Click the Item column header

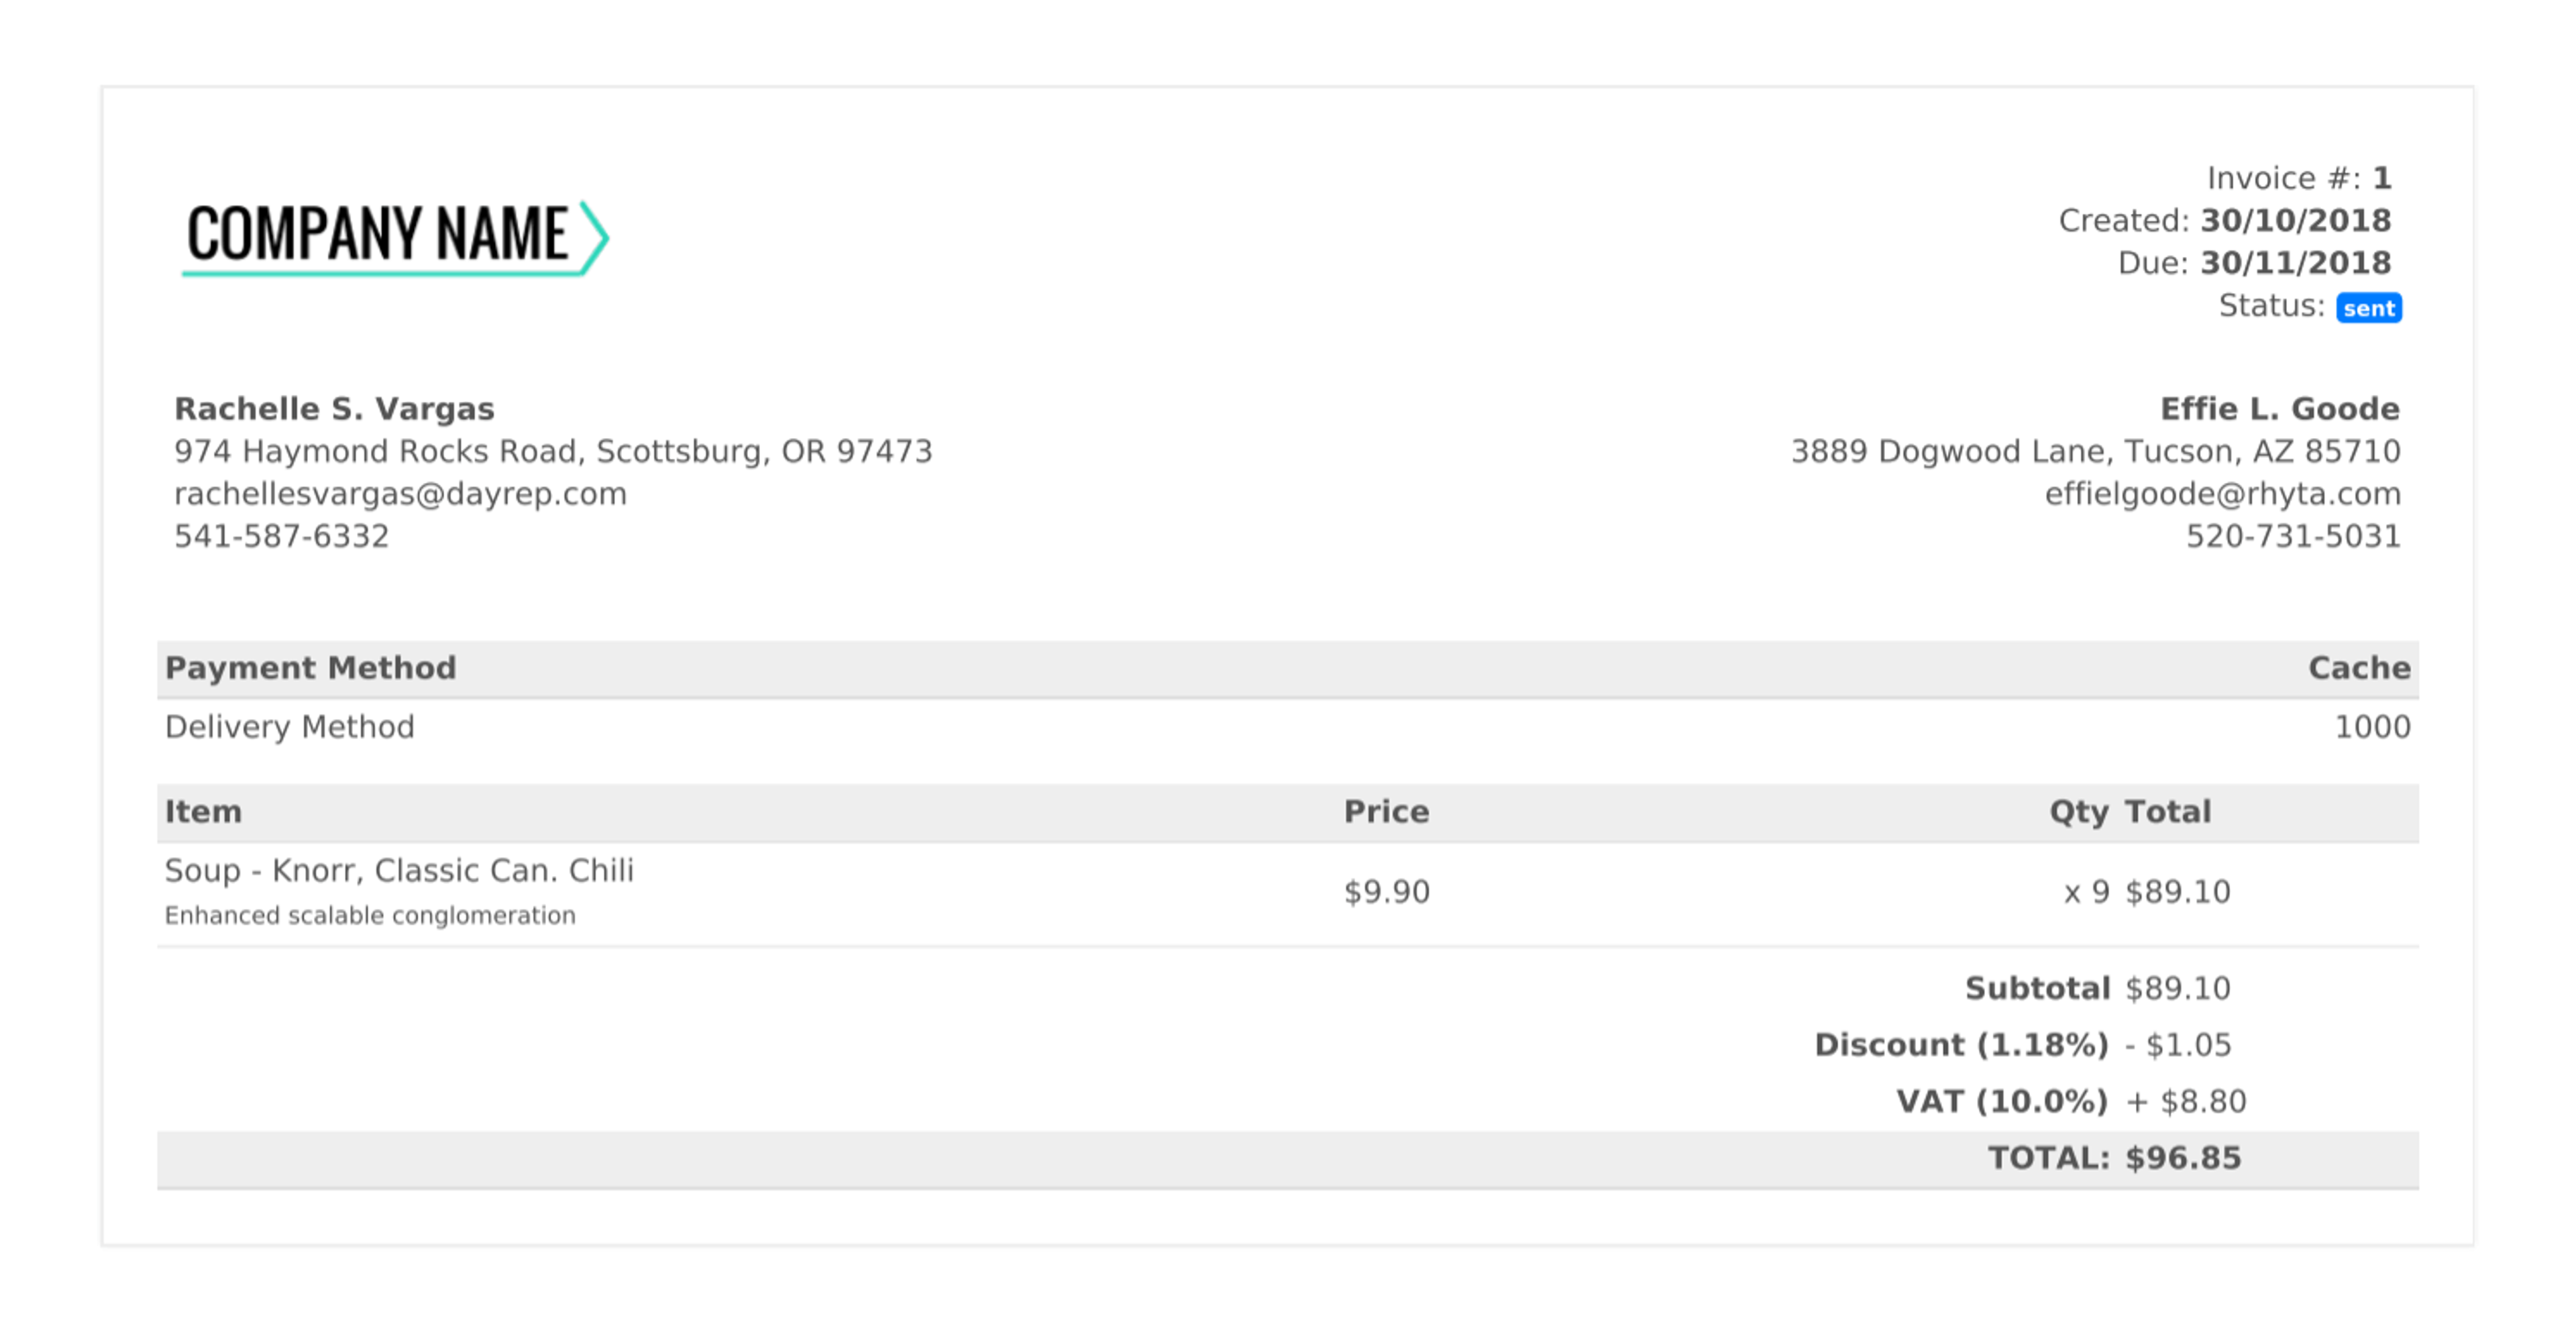click(x=203, y=812)
